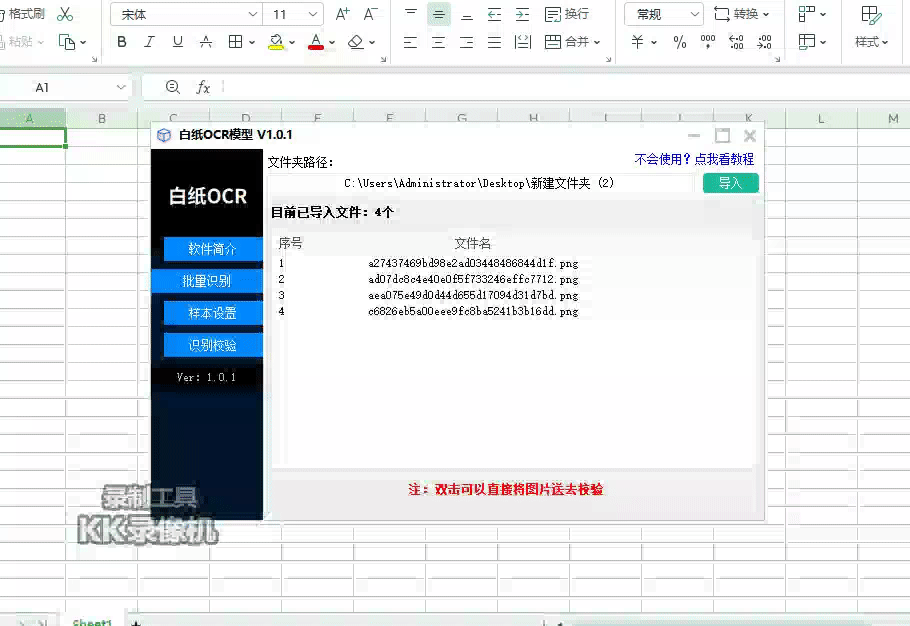
Task: Click the percent style icon
Action: [x=680, y=42]
